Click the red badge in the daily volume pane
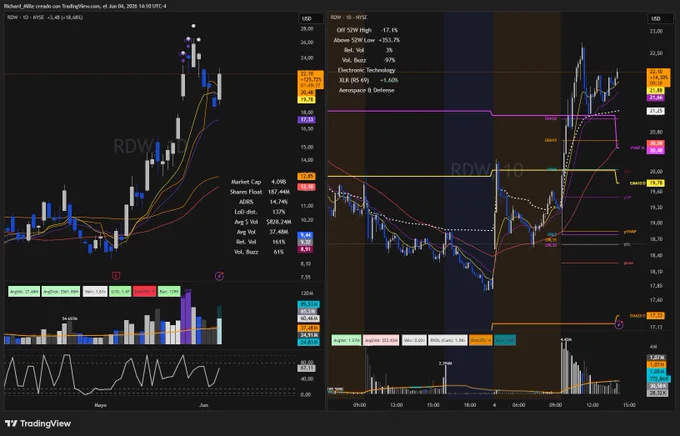This screenshot has height=436, width=680. 145,292
